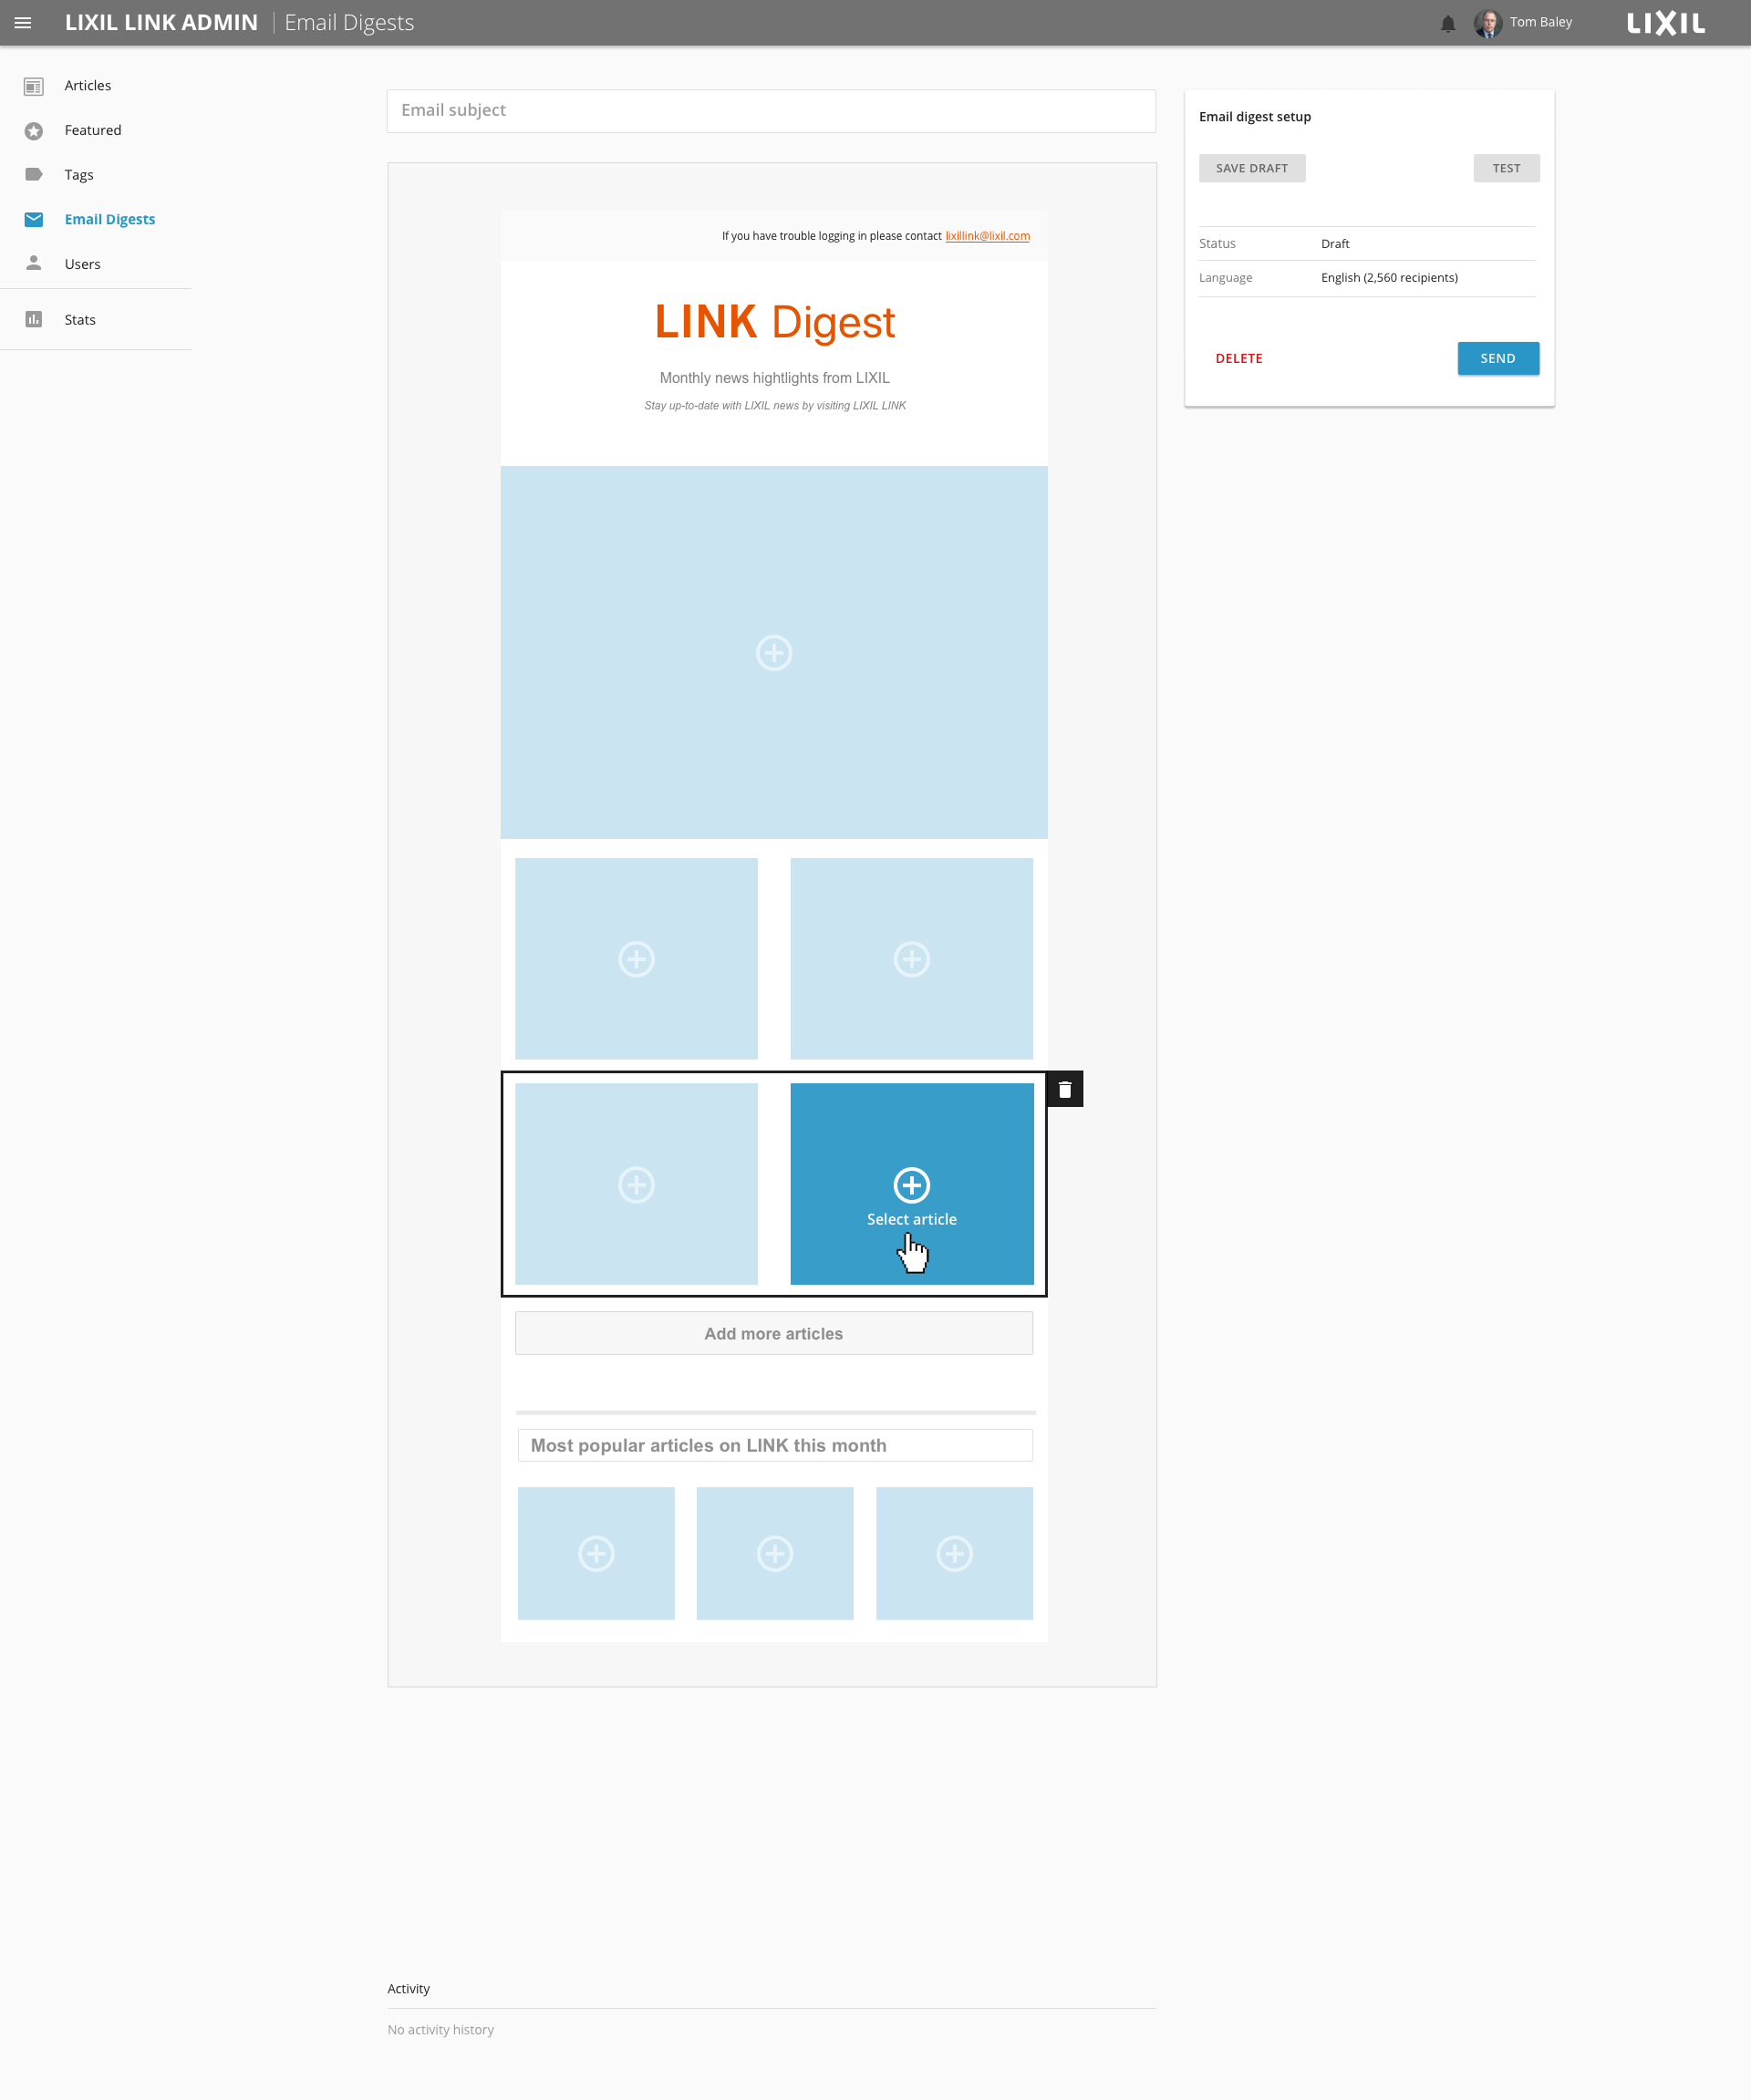This screenshot has height=2100, width=1751.
Task: Click the Save Draft button
Action: click(1252, 168)
